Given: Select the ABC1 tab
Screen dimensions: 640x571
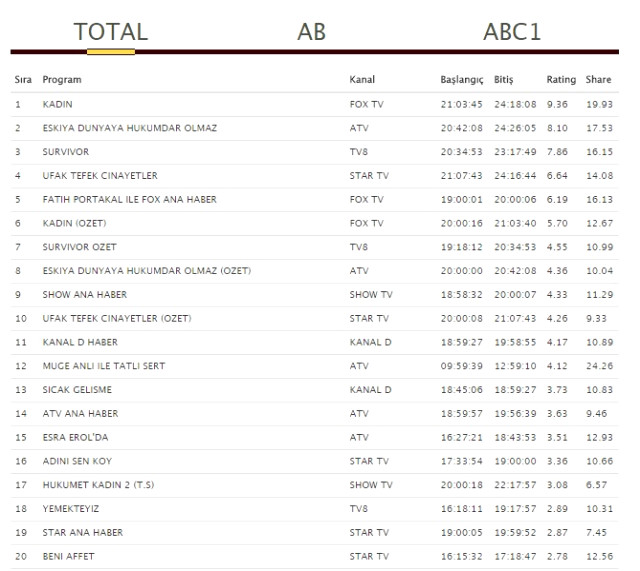Looking at the screenshot, I should [511, 31].
